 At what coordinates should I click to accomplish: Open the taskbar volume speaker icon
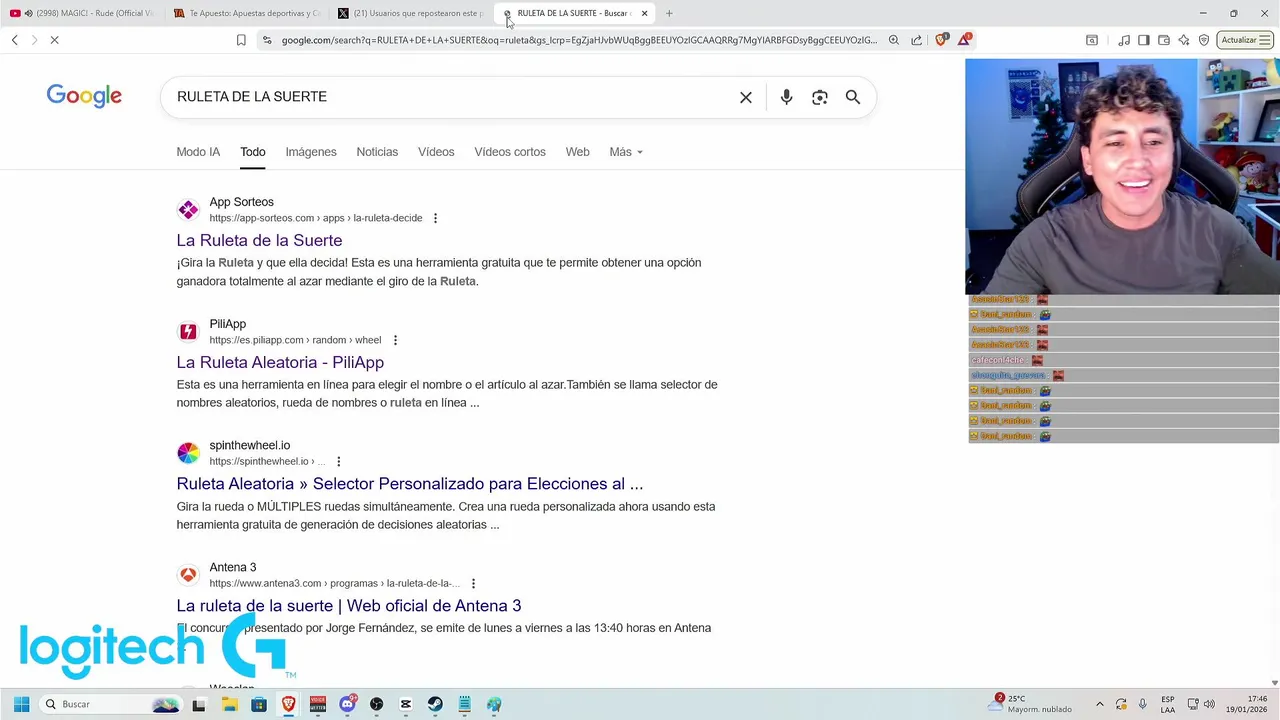tap(1209, 704)
